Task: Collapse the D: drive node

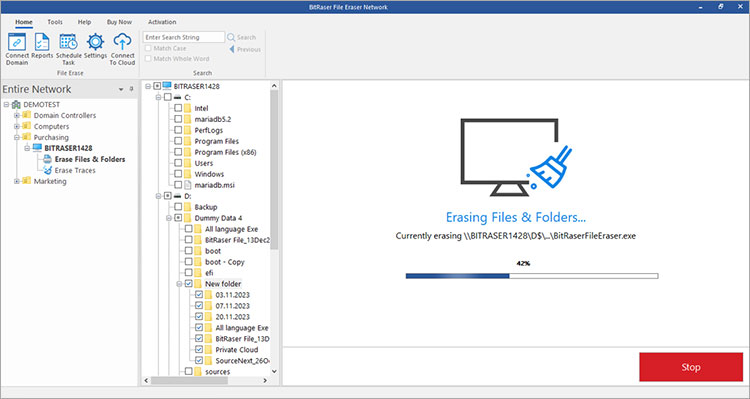Action: pos(158,196)
